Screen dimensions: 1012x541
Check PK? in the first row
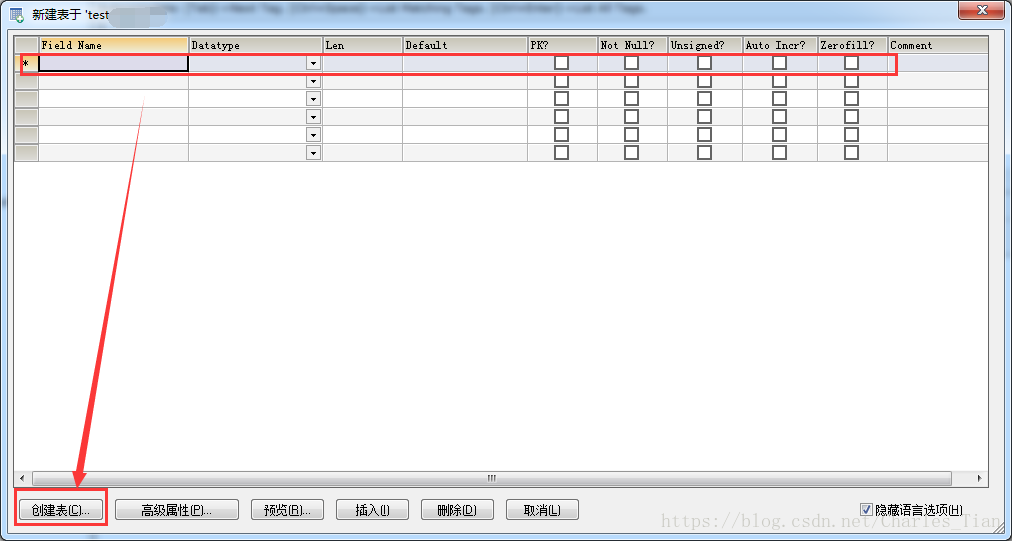click(562, 63)
